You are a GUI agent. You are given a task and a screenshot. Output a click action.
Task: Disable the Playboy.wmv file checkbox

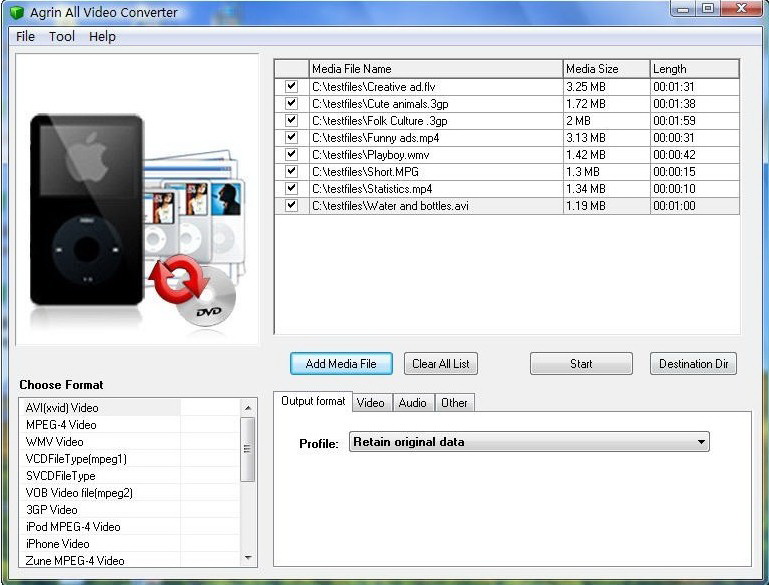coord(291,154)
